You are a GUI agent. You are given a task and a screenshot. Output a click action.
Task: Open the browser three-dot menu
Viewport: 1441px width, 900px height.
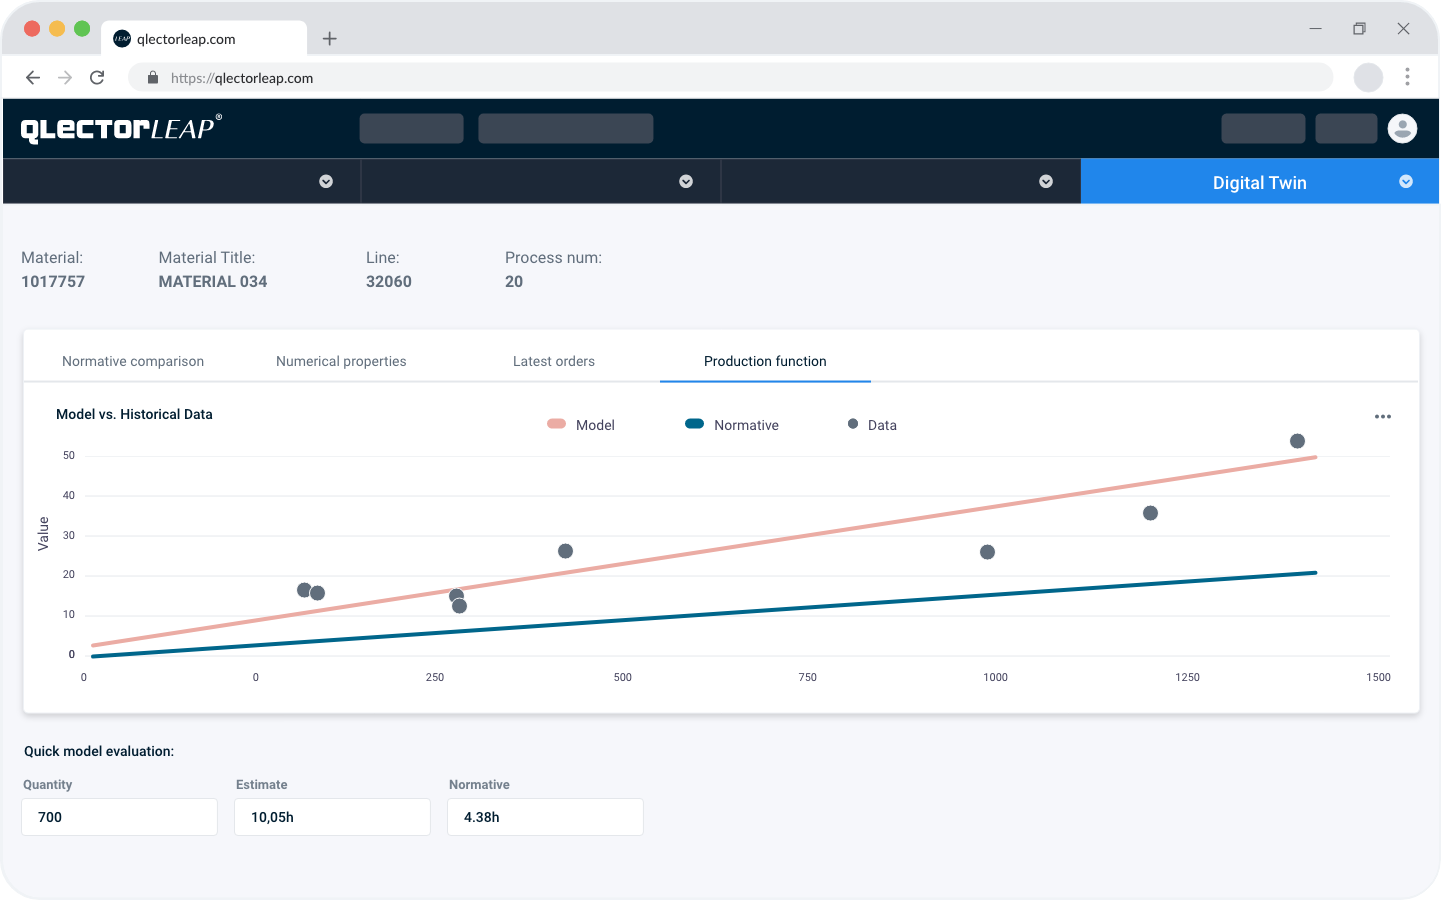click(x=1407, y=77)
